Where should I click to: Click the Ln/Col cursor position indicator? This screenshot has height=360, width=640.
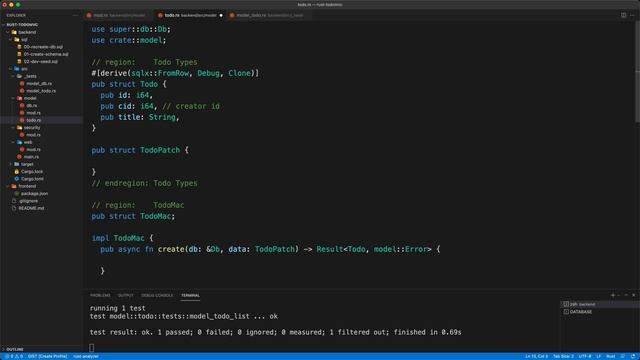(x=537, y=356)
